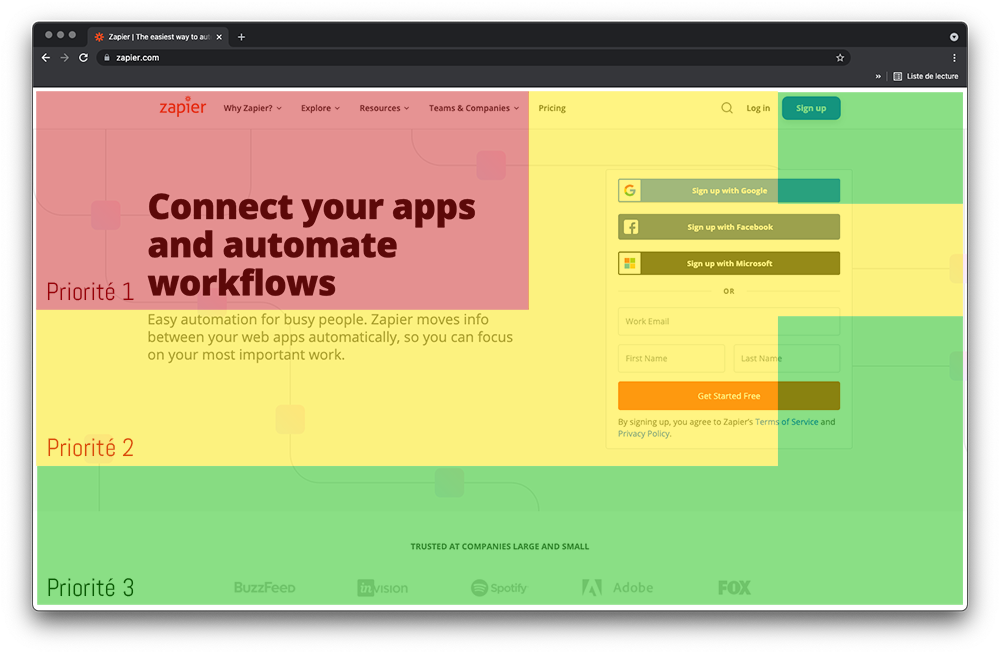Open the Resources dropdown

pos(384,108)
